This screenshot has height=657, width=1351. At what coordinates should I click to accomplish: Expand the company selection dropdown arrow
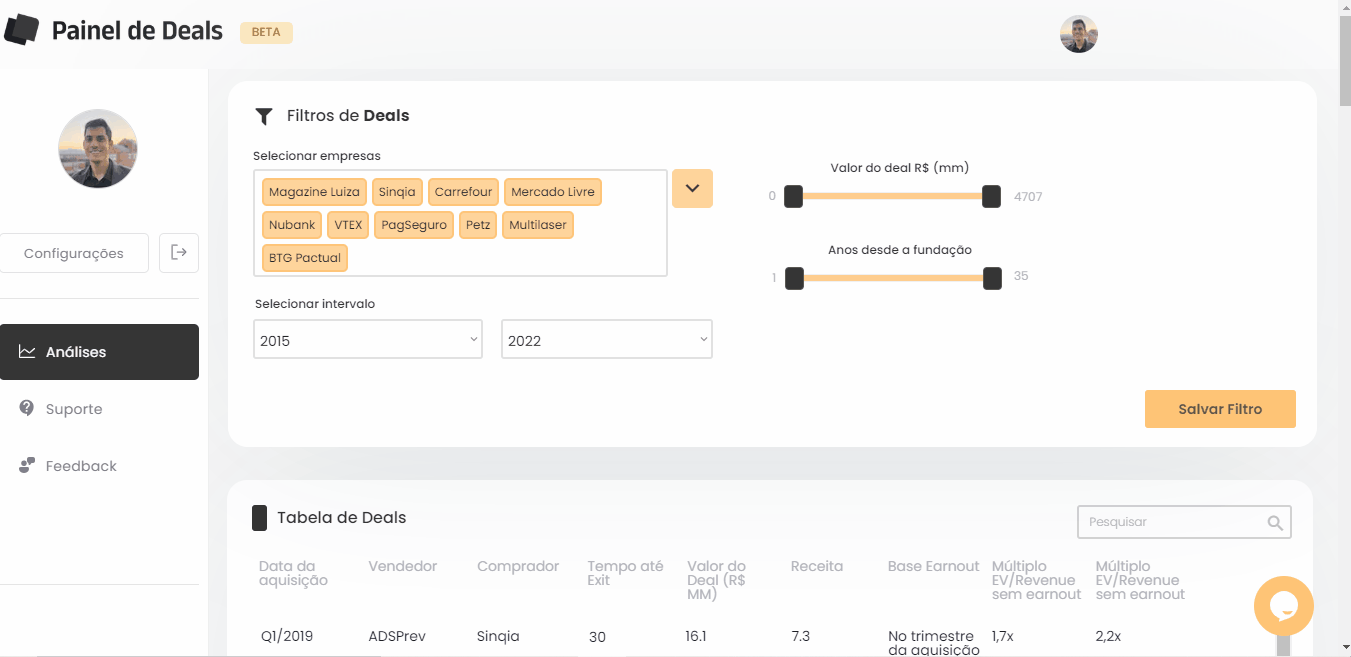(x=692, y=189)
